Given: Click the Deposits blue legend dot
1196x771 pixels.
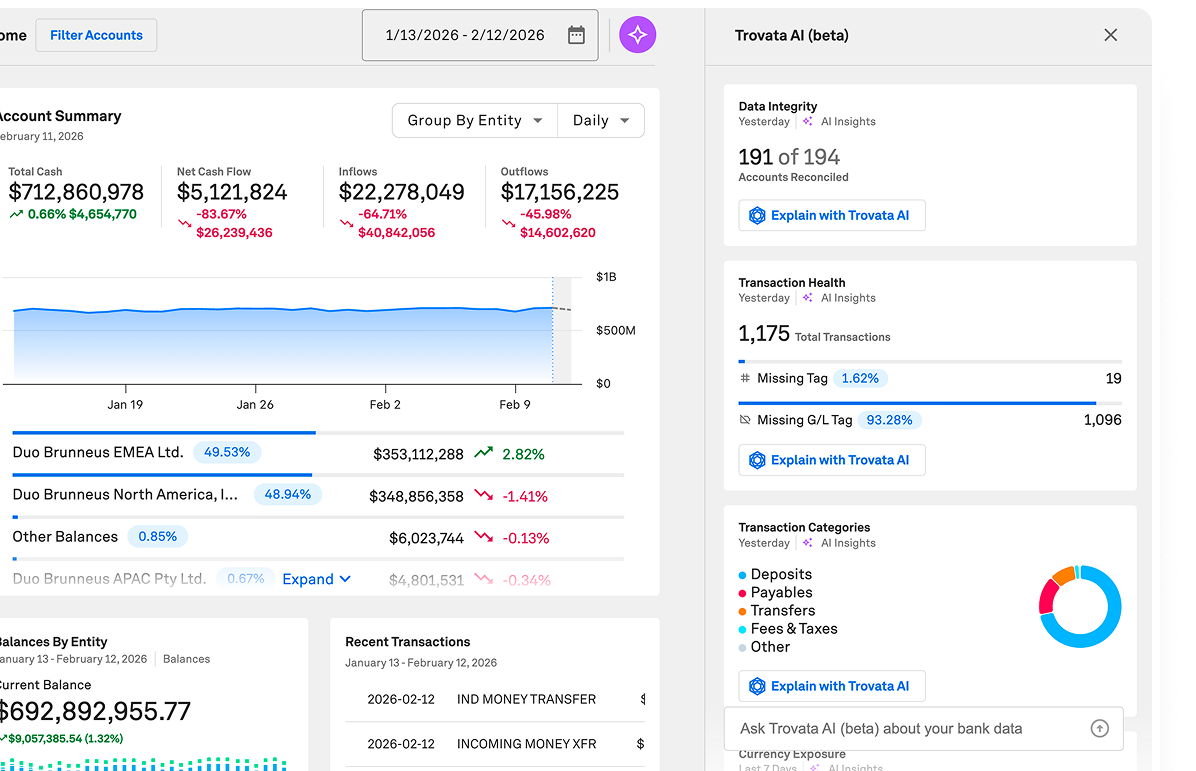Looking at the screenshot, I should [x=742, y=575].
